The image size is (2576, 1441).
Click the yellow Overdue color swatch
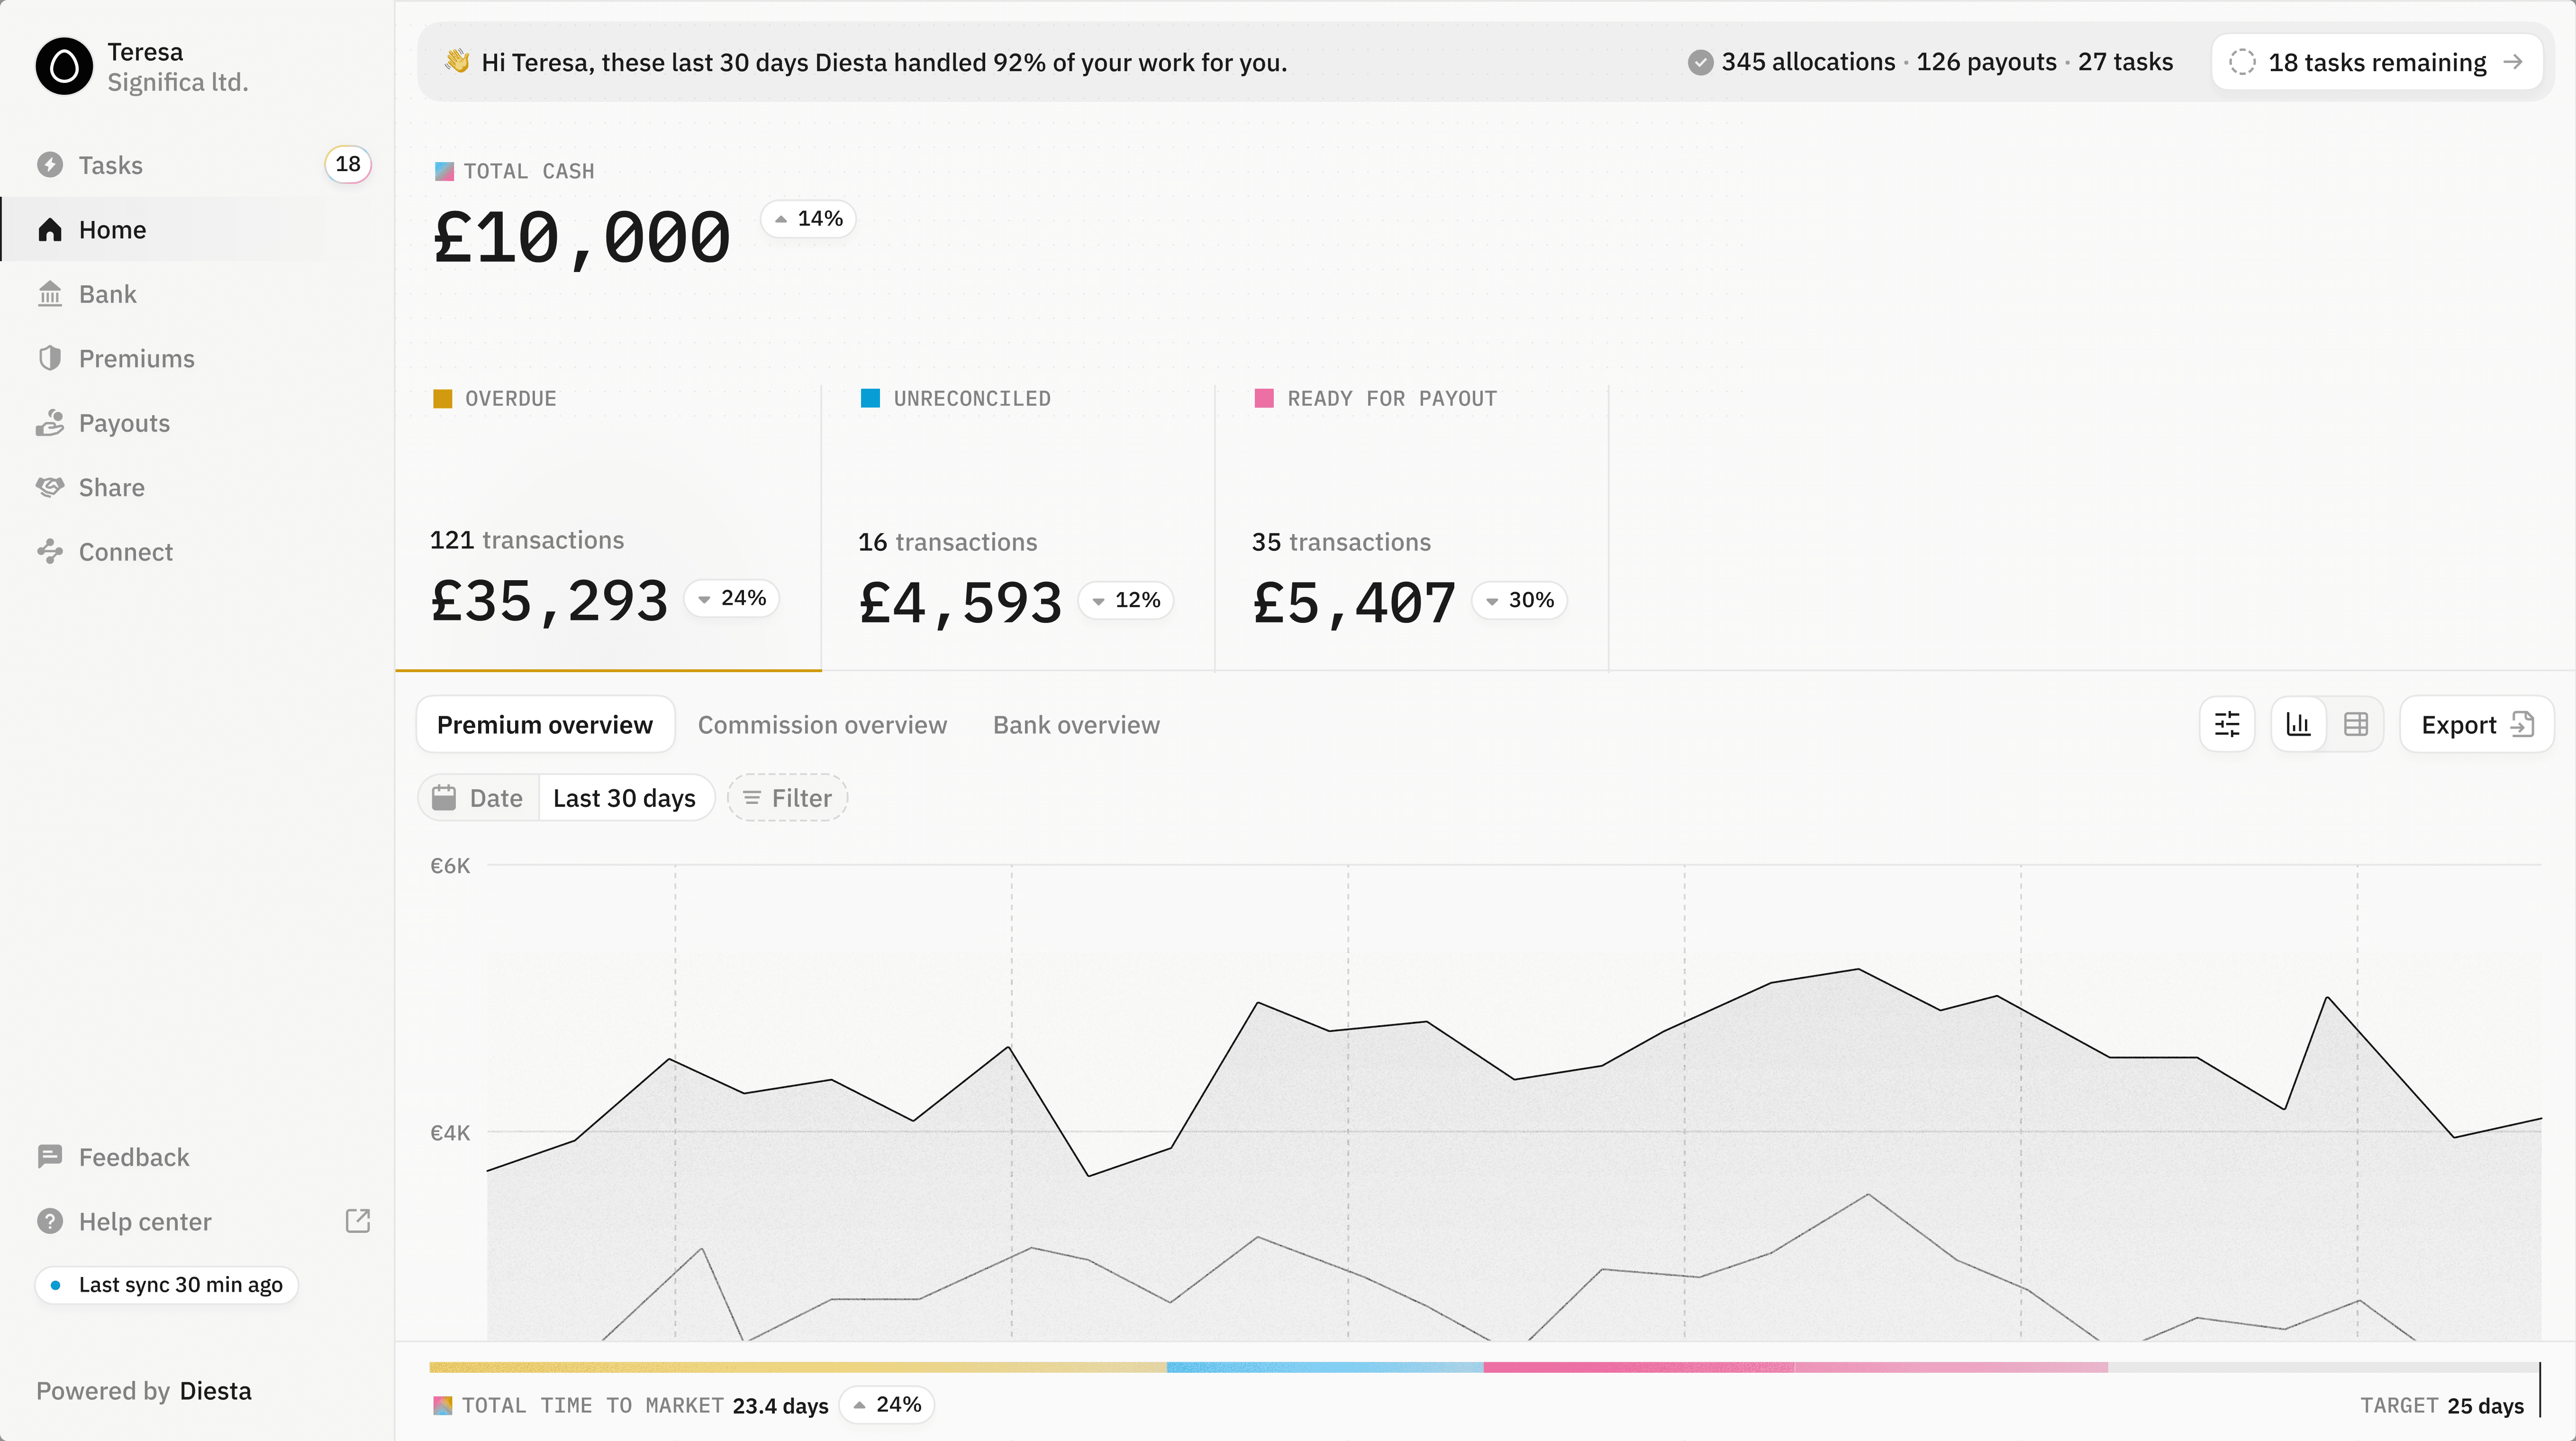click(x=442, y=399)
